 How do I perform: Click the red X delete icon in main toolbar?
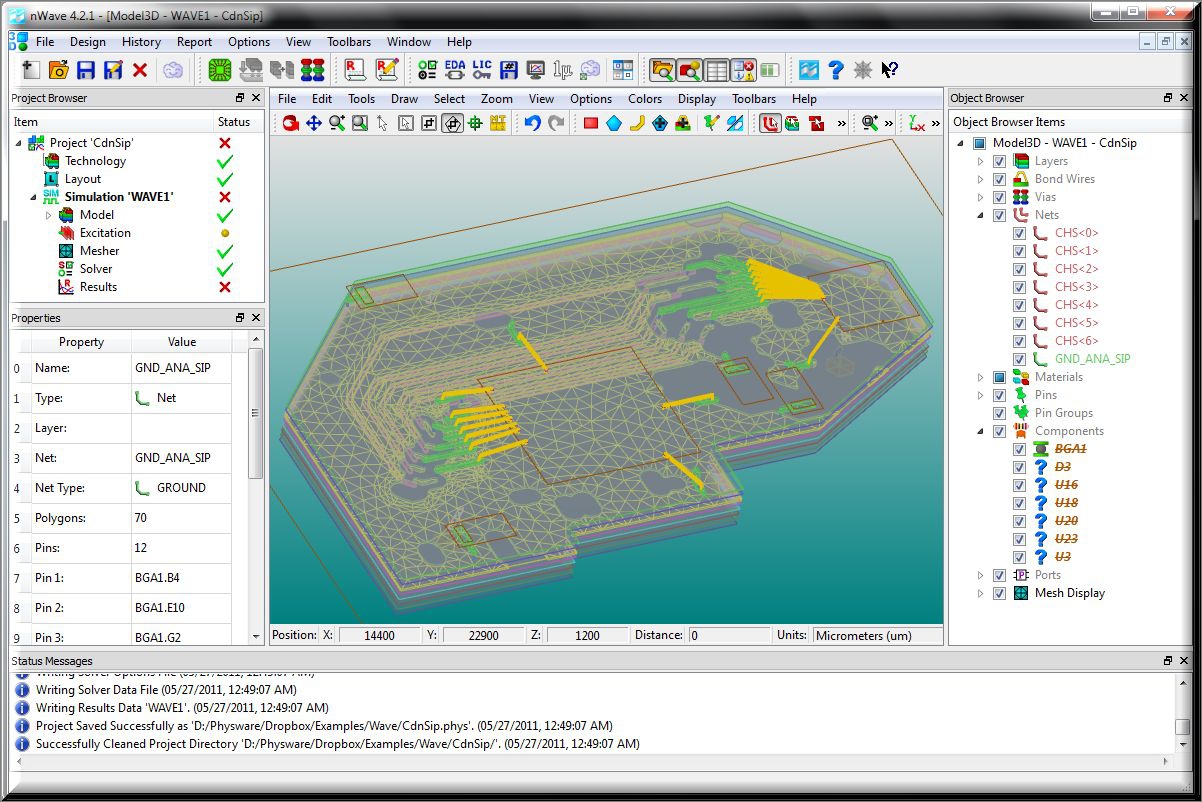point(140,70)
